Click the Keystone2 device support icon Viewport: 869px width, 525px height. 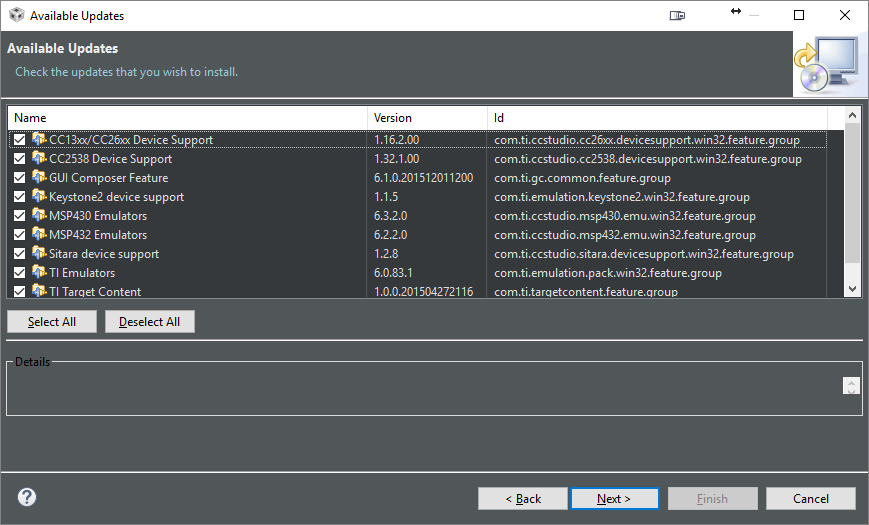pyautogui.click(x=39, y=197)
